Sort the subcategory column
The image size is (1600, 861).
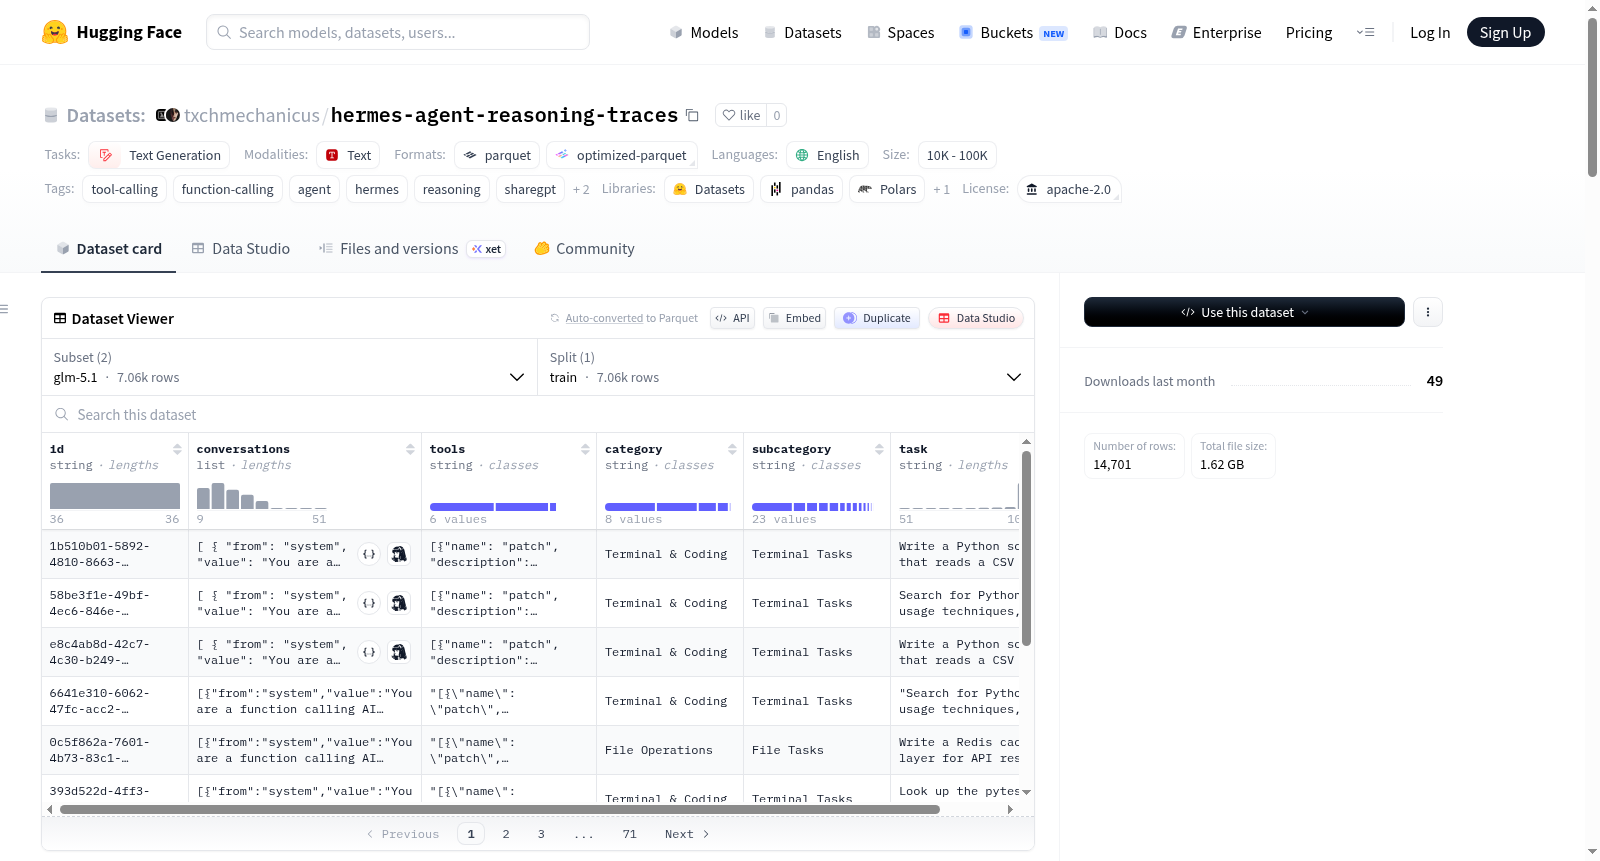[879, 449]
